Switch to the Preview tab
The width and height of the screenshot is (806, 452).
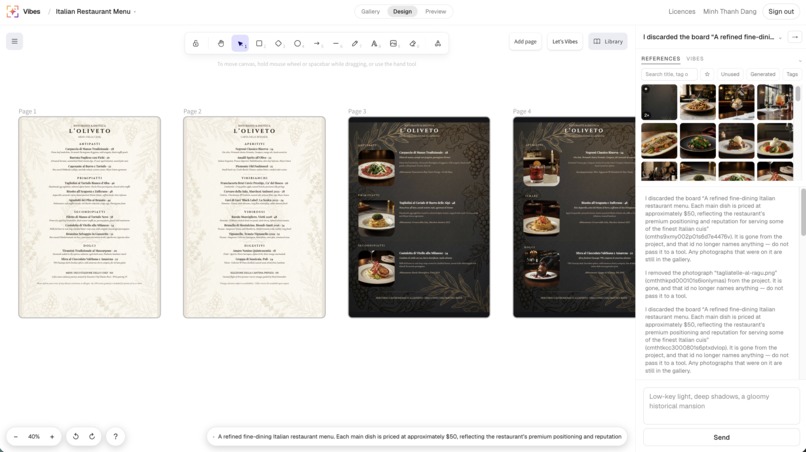point(435,11)
